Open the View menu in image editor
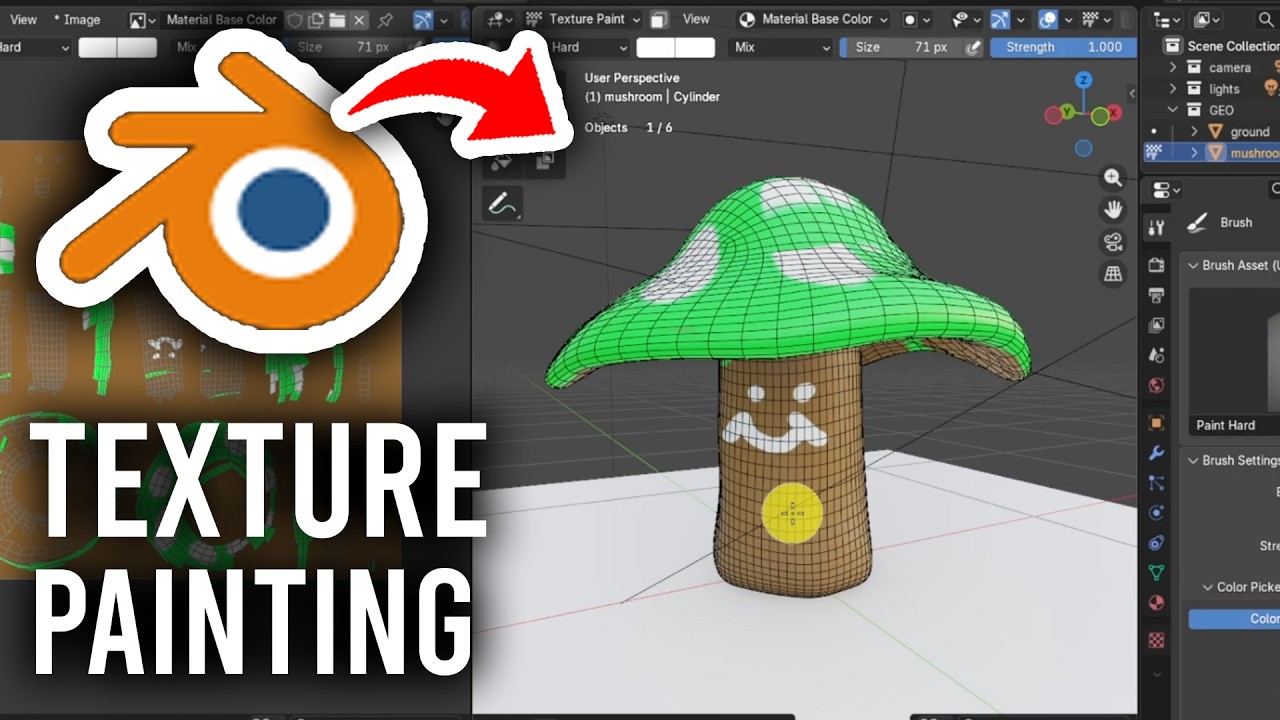 (x=23, y=19)
